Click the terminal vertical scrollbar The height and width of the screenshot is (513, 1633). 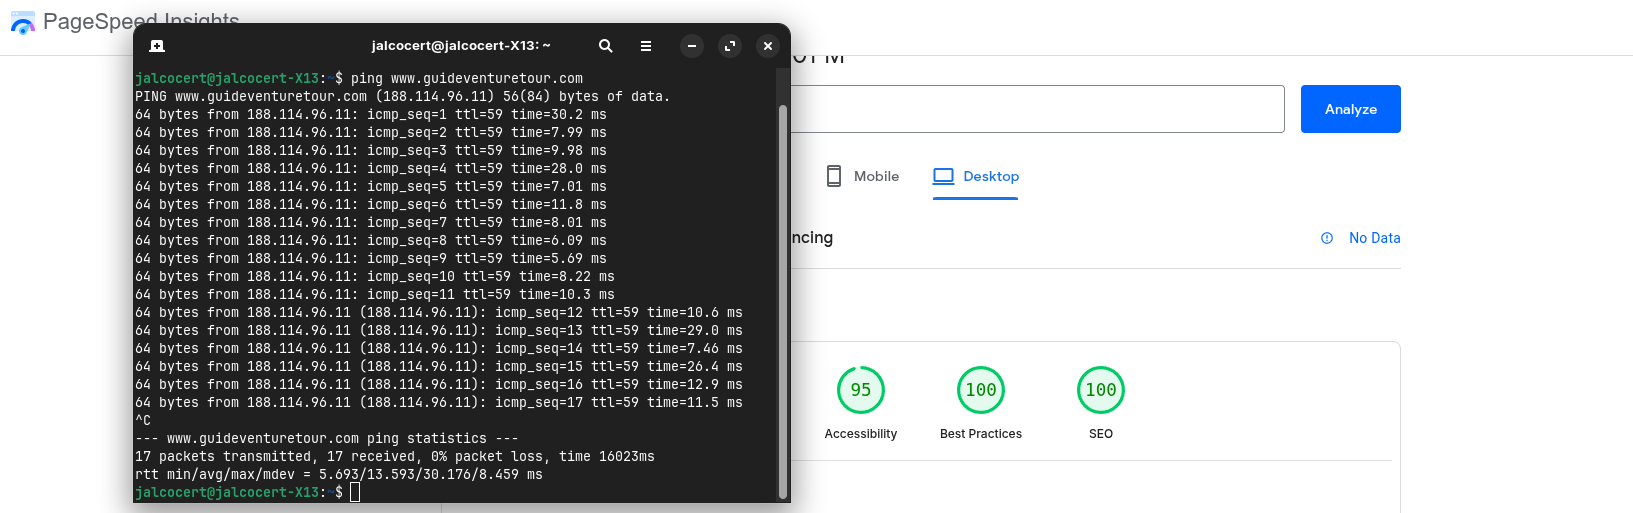pos(783,300)
